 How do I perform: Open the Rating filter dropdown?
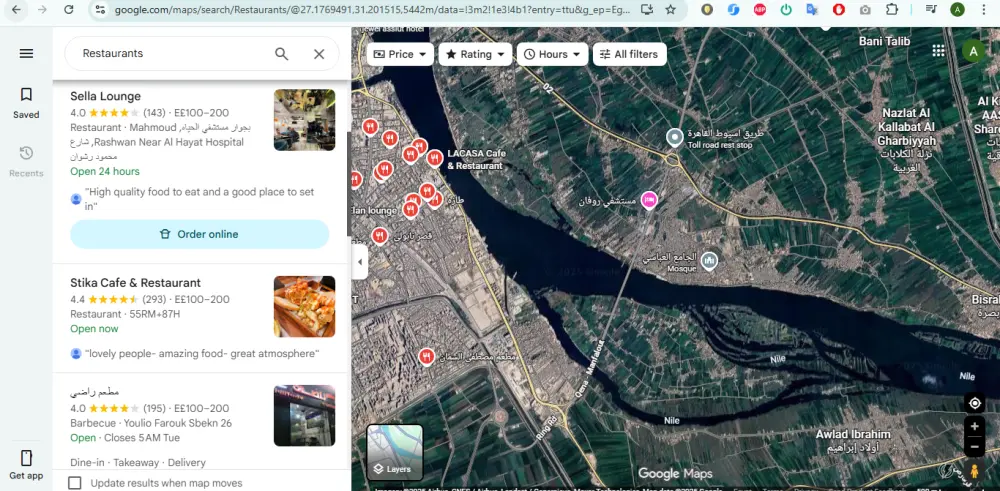[475, 54]
